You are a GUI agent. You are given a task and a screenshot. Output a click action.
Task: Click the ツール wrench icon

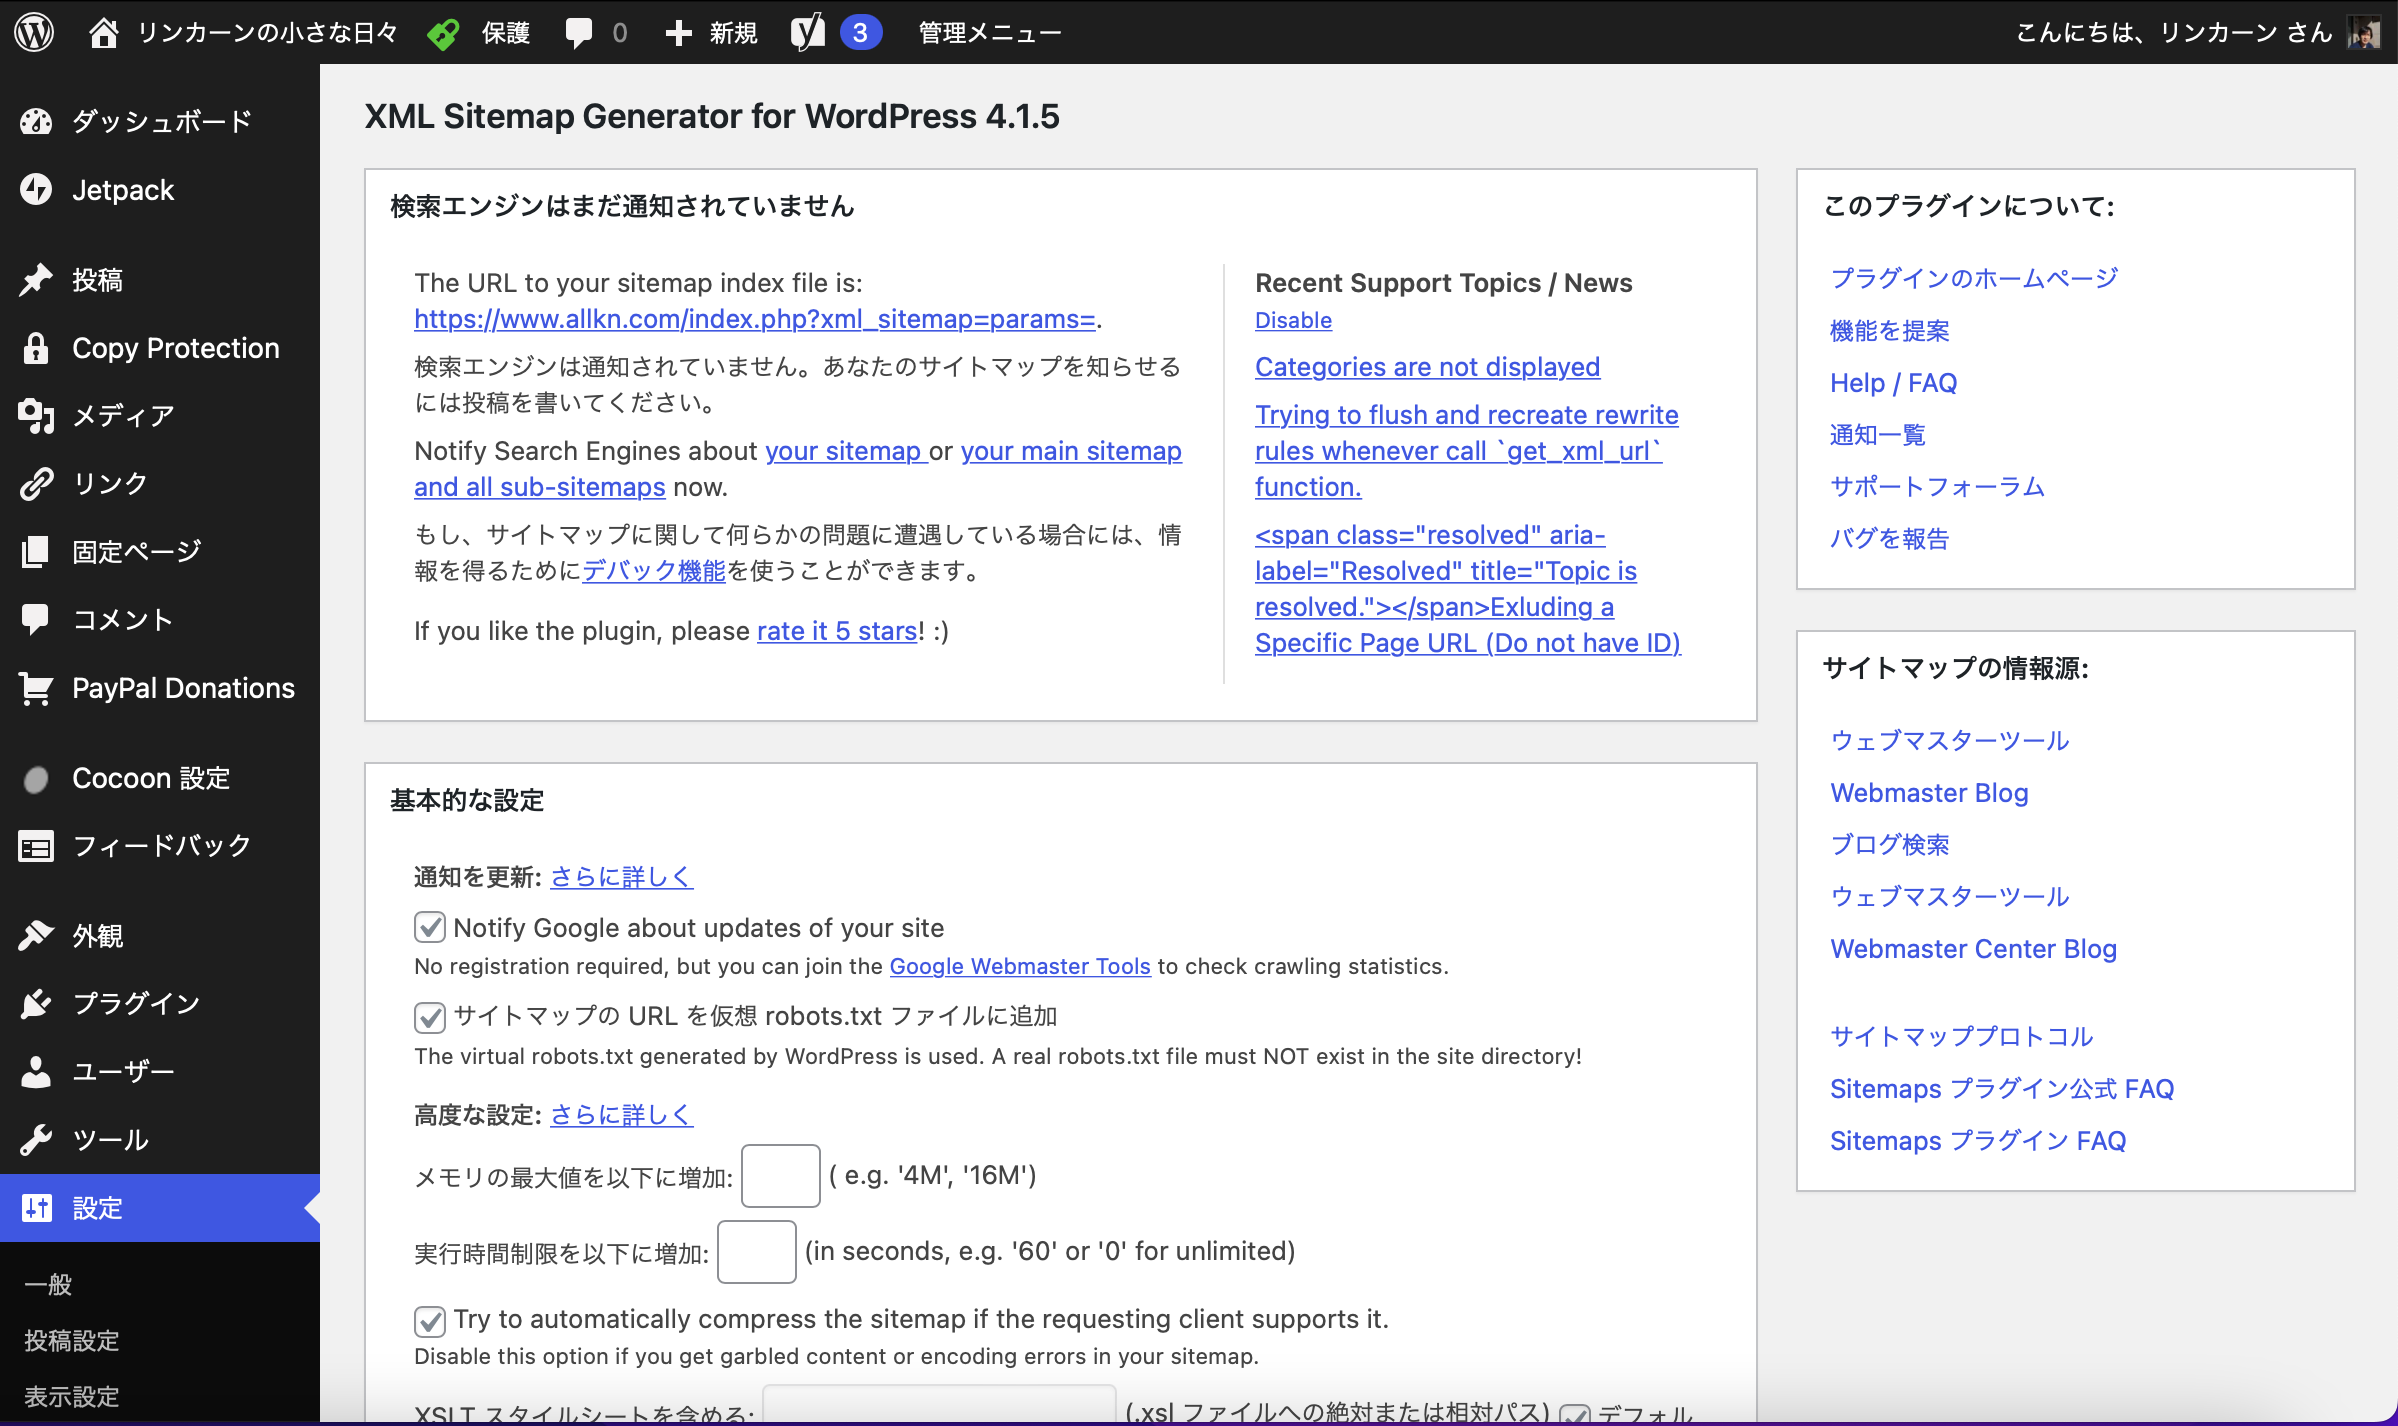click(x=36, y=1140)
